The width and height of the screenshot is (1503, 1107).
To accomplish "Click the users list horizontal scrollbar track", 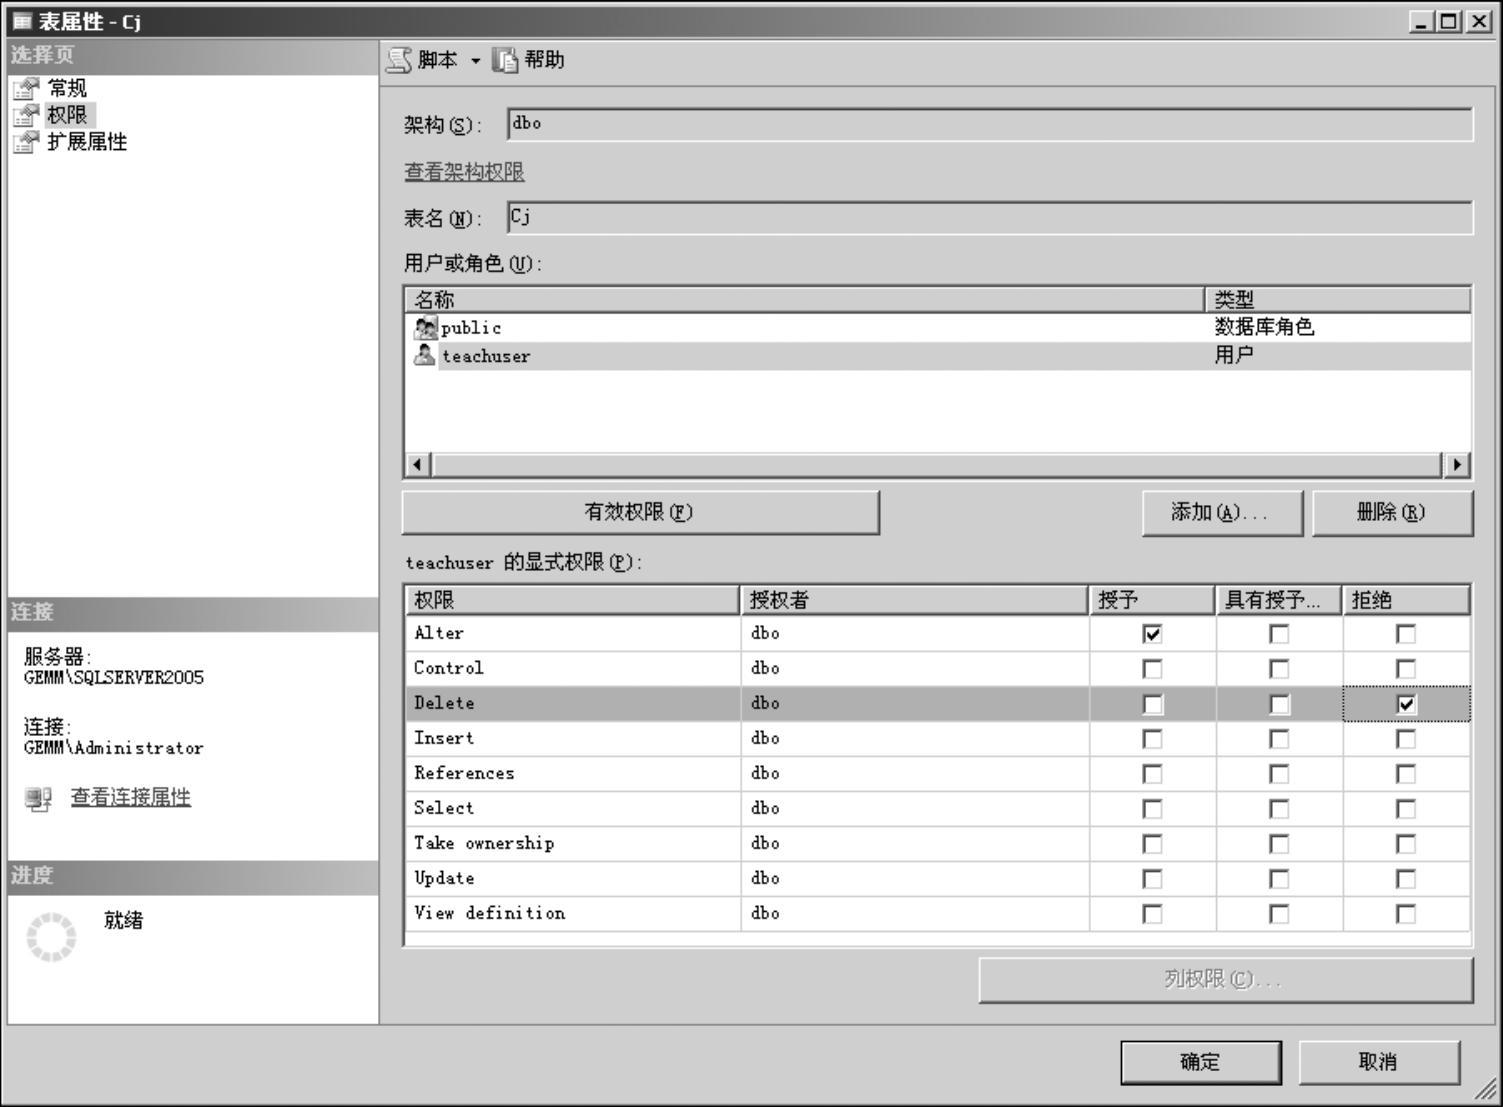I will (x=937, y=465).
